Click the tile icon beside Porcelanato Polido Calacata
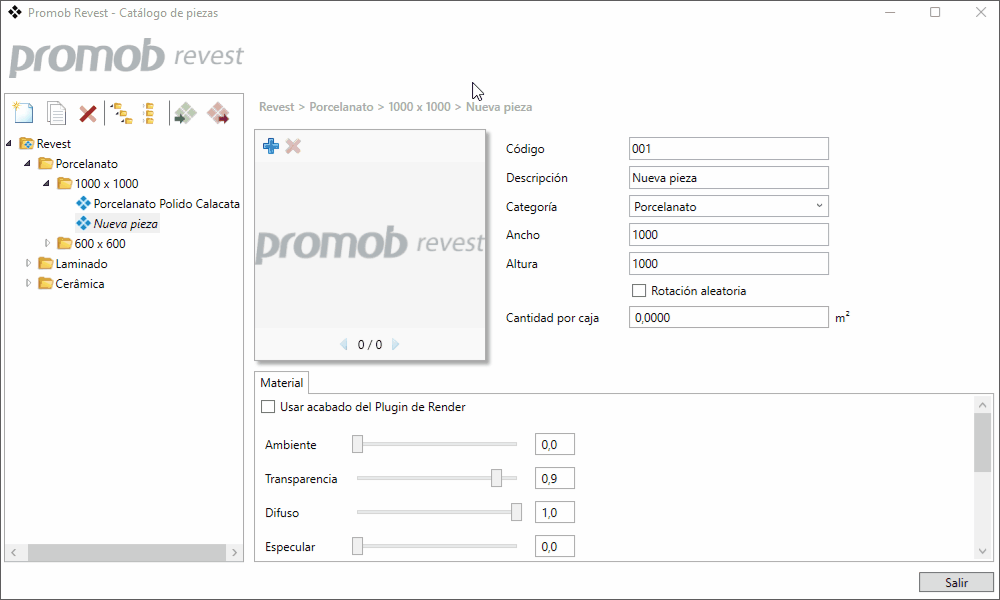This screenshot has height=600, width=1000. pyautogui.click(x=83, y=203)
